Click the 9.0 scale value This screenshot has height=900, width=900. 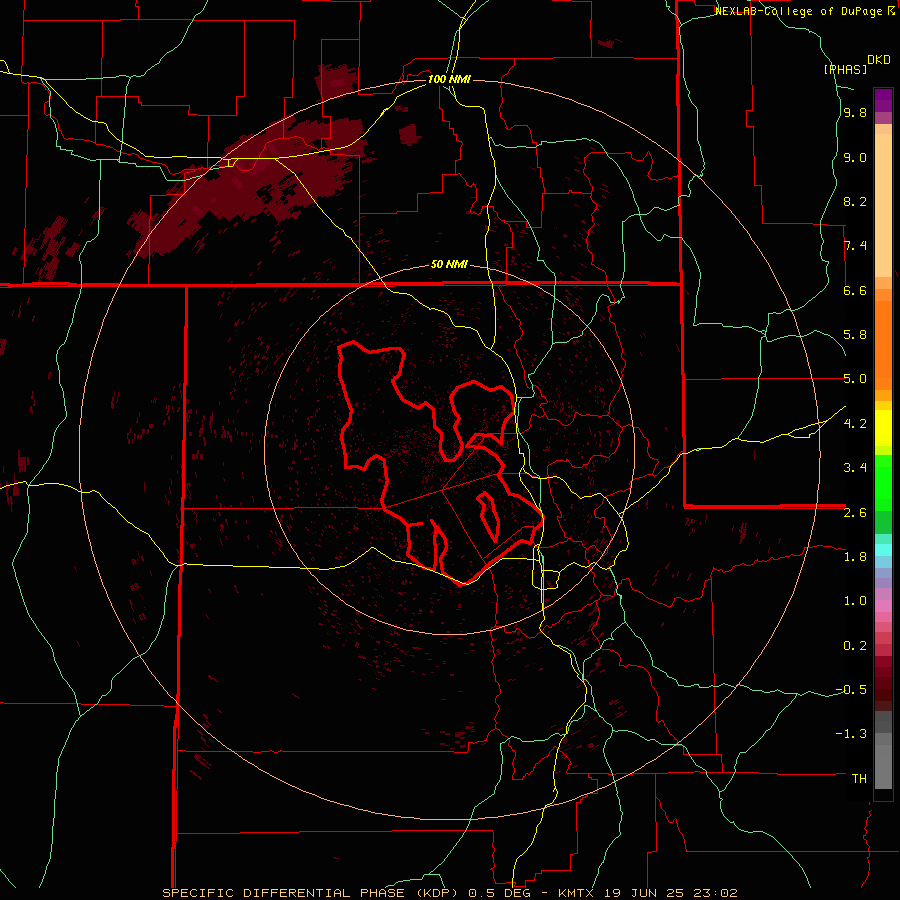[855, 157]
